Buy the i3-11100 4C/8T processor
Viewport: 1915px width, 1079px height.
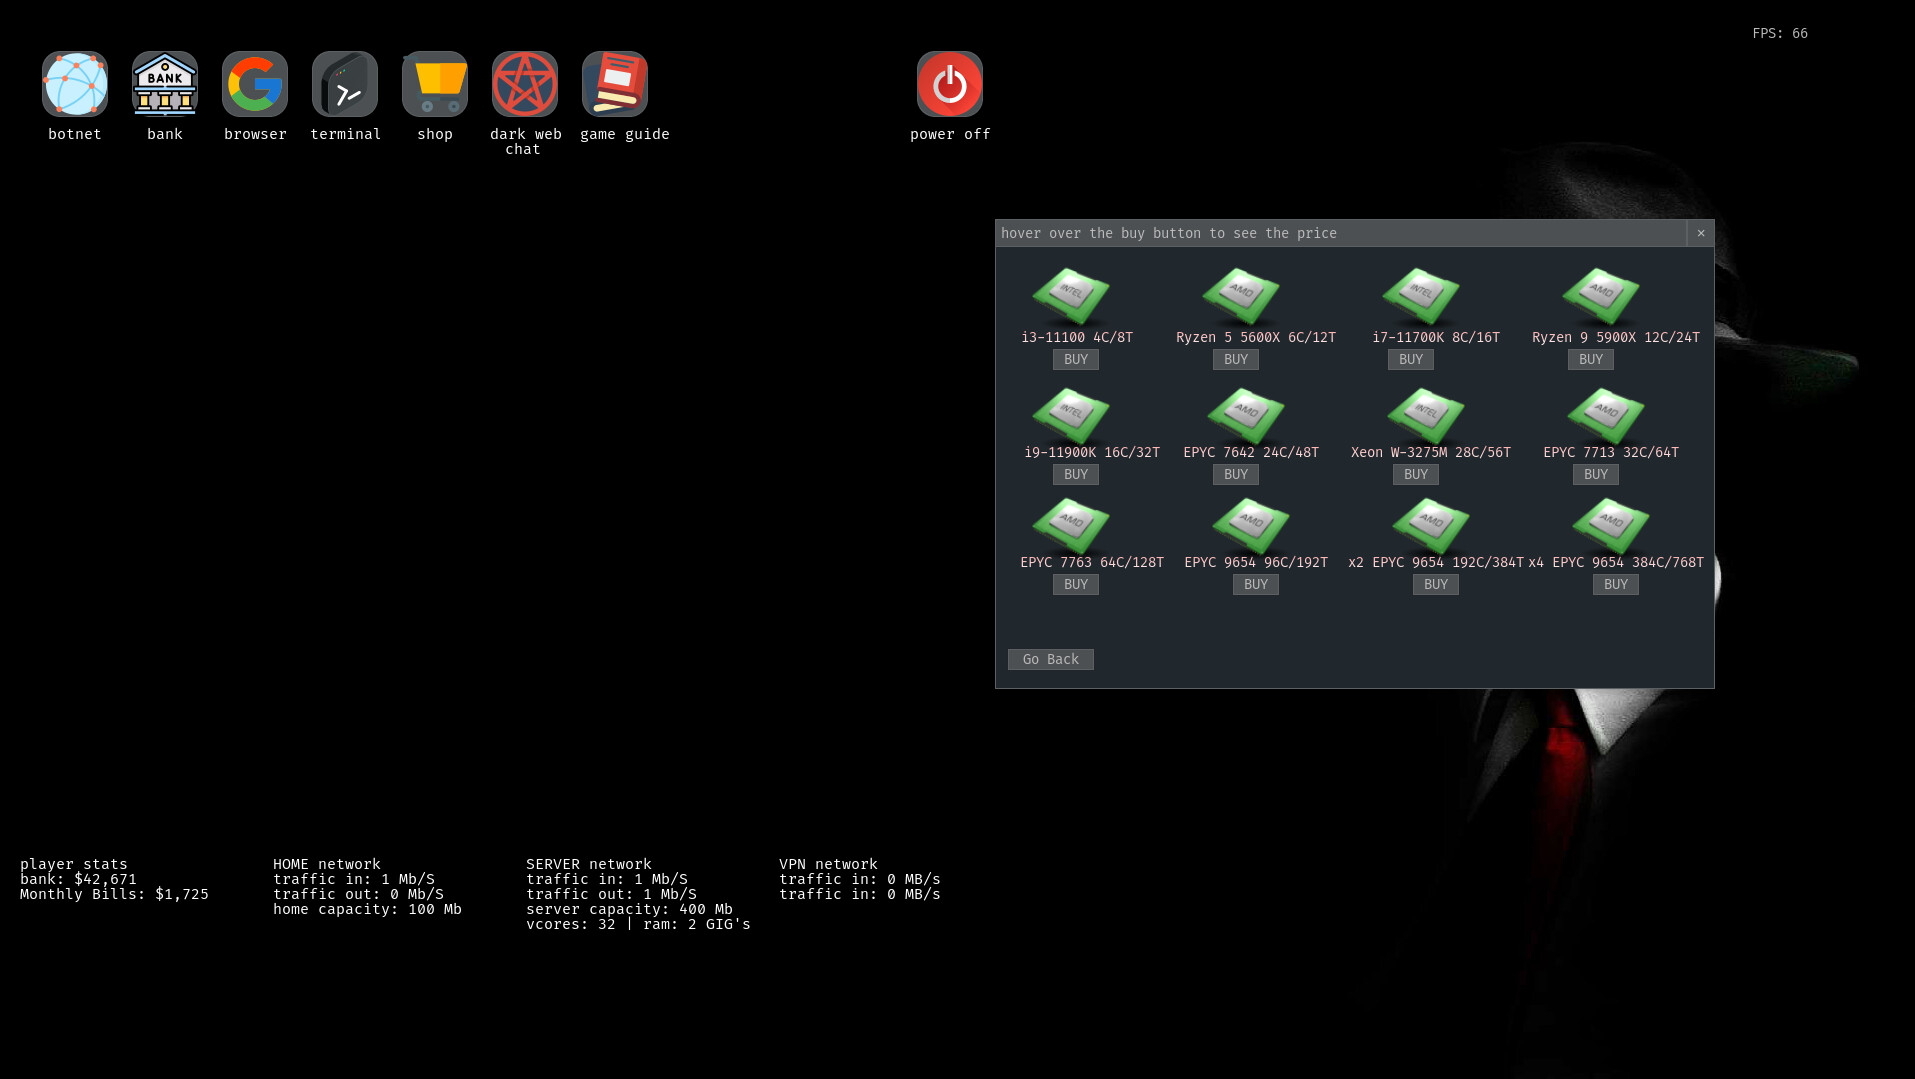pyautogui.click(x=1074, y=359)
